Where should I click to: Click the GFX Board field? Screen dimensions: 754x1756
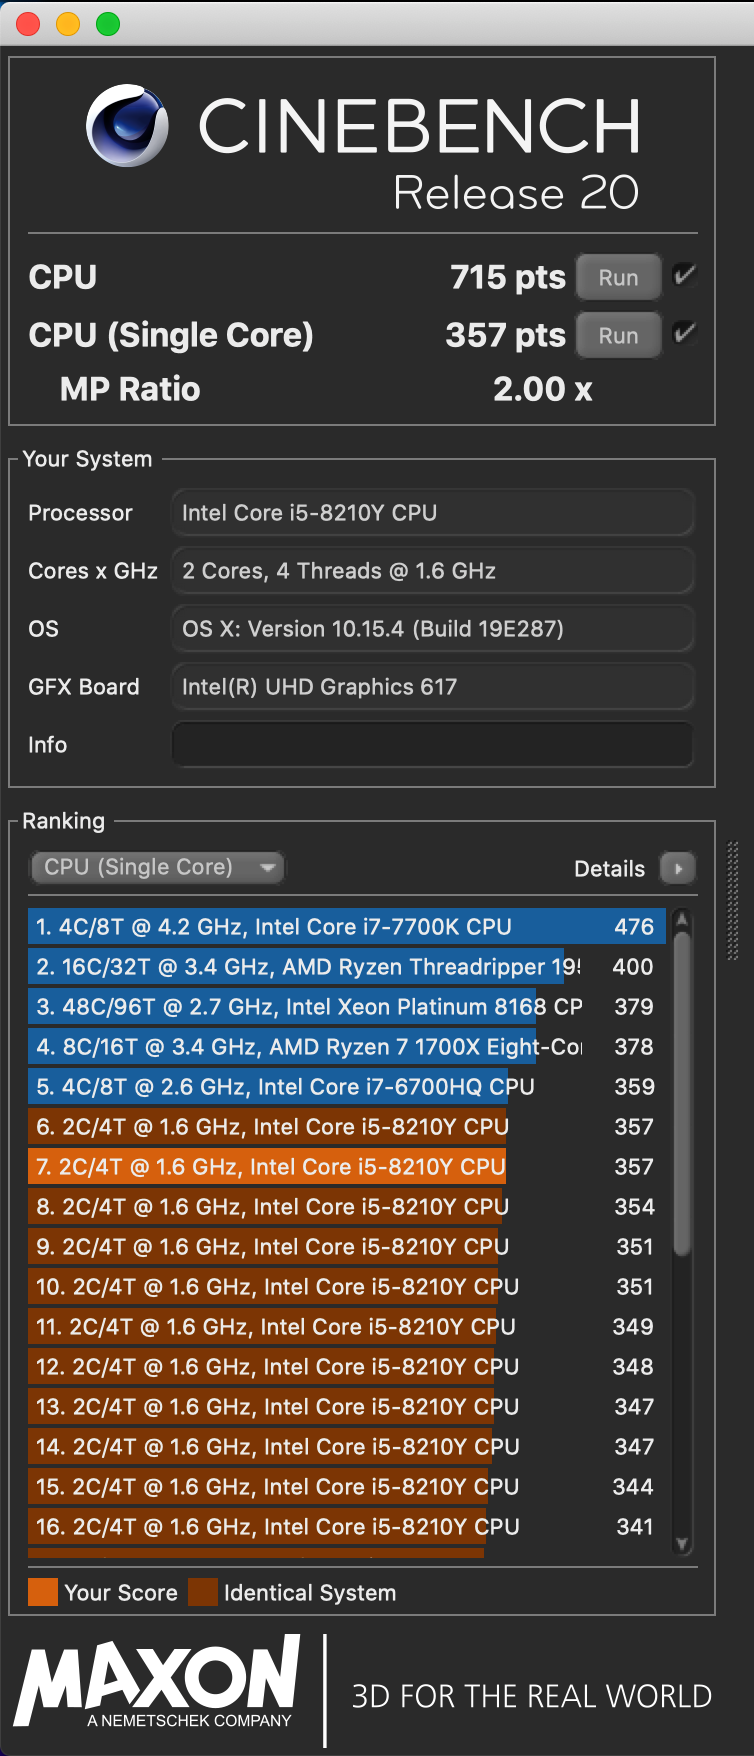[x=432, y=686]
